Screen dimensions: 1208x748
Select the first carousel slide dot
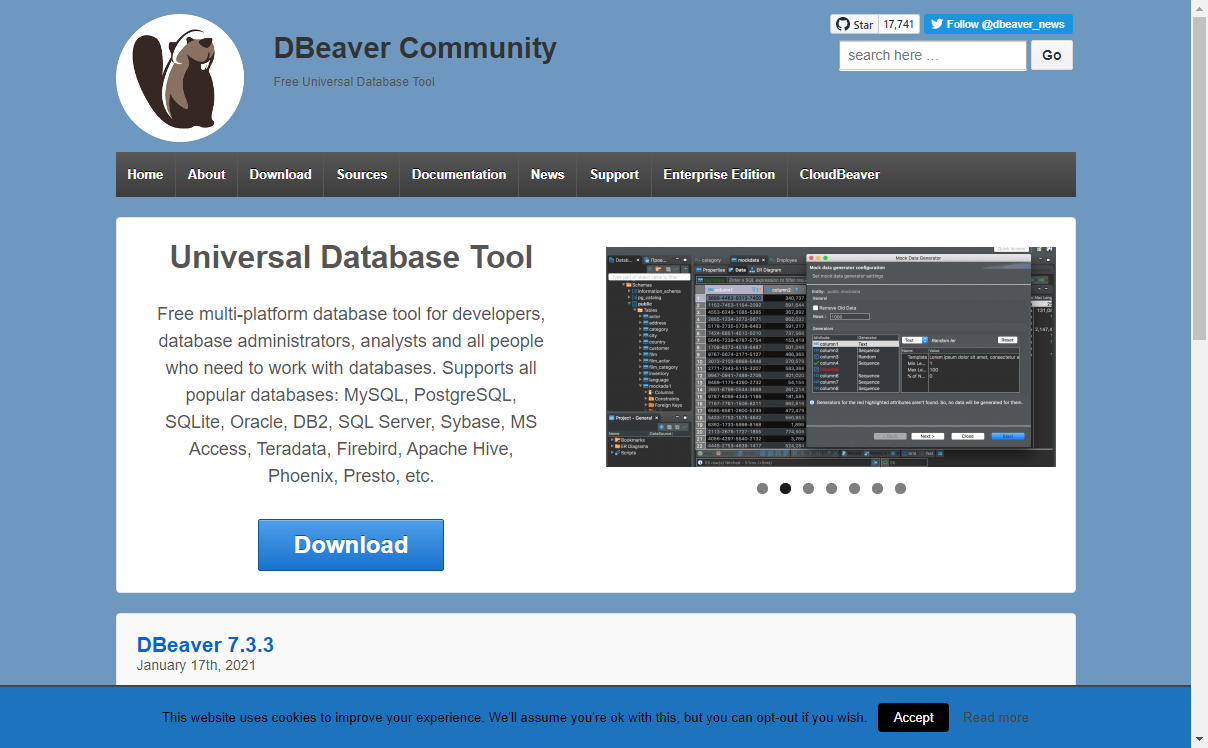[762, 489]
